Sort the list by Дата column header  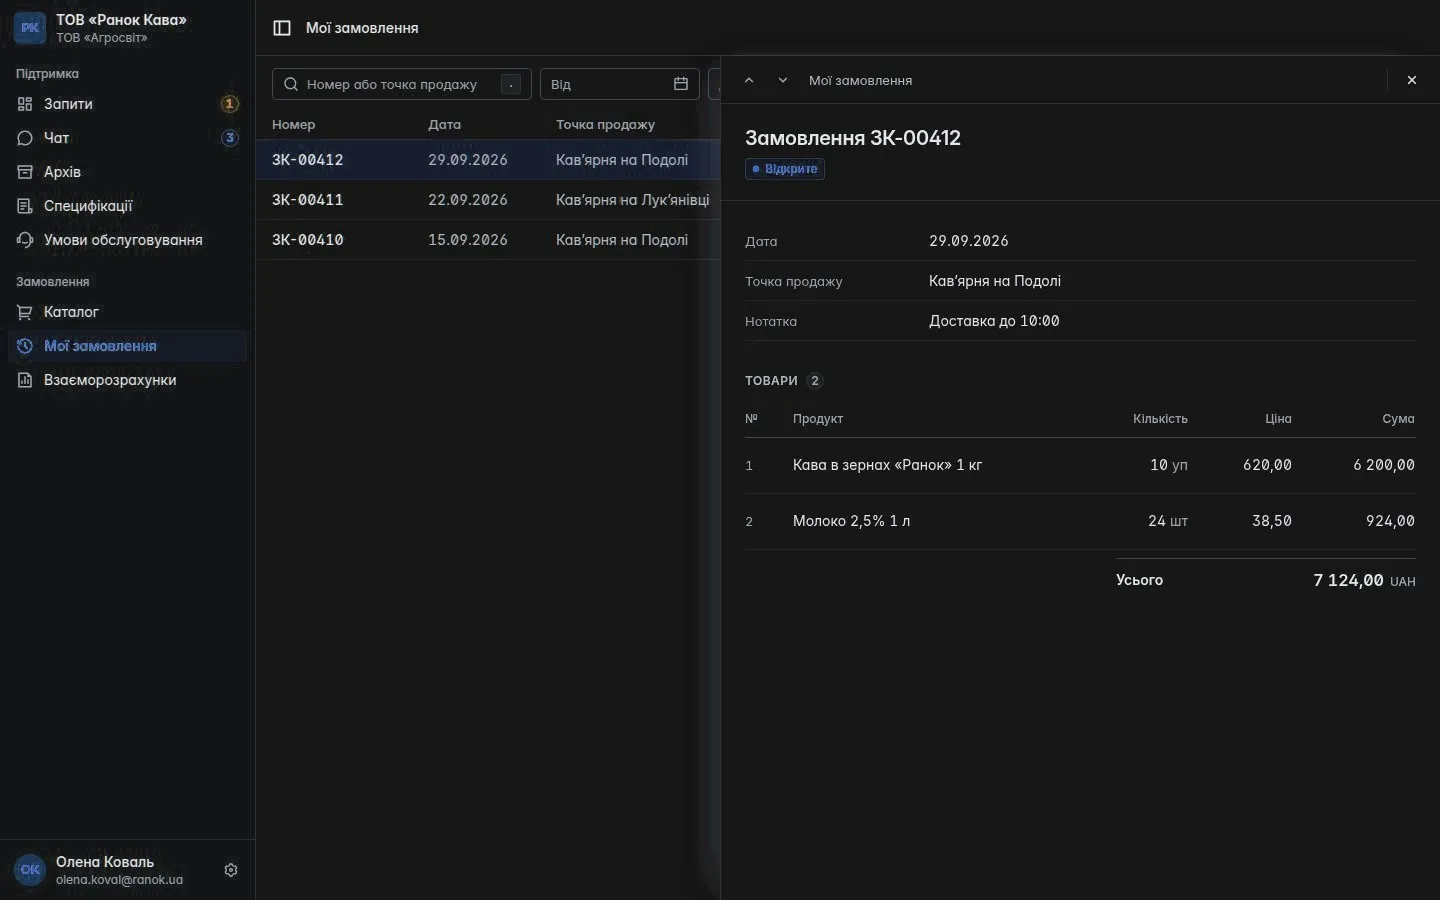[x=445, y=124]
